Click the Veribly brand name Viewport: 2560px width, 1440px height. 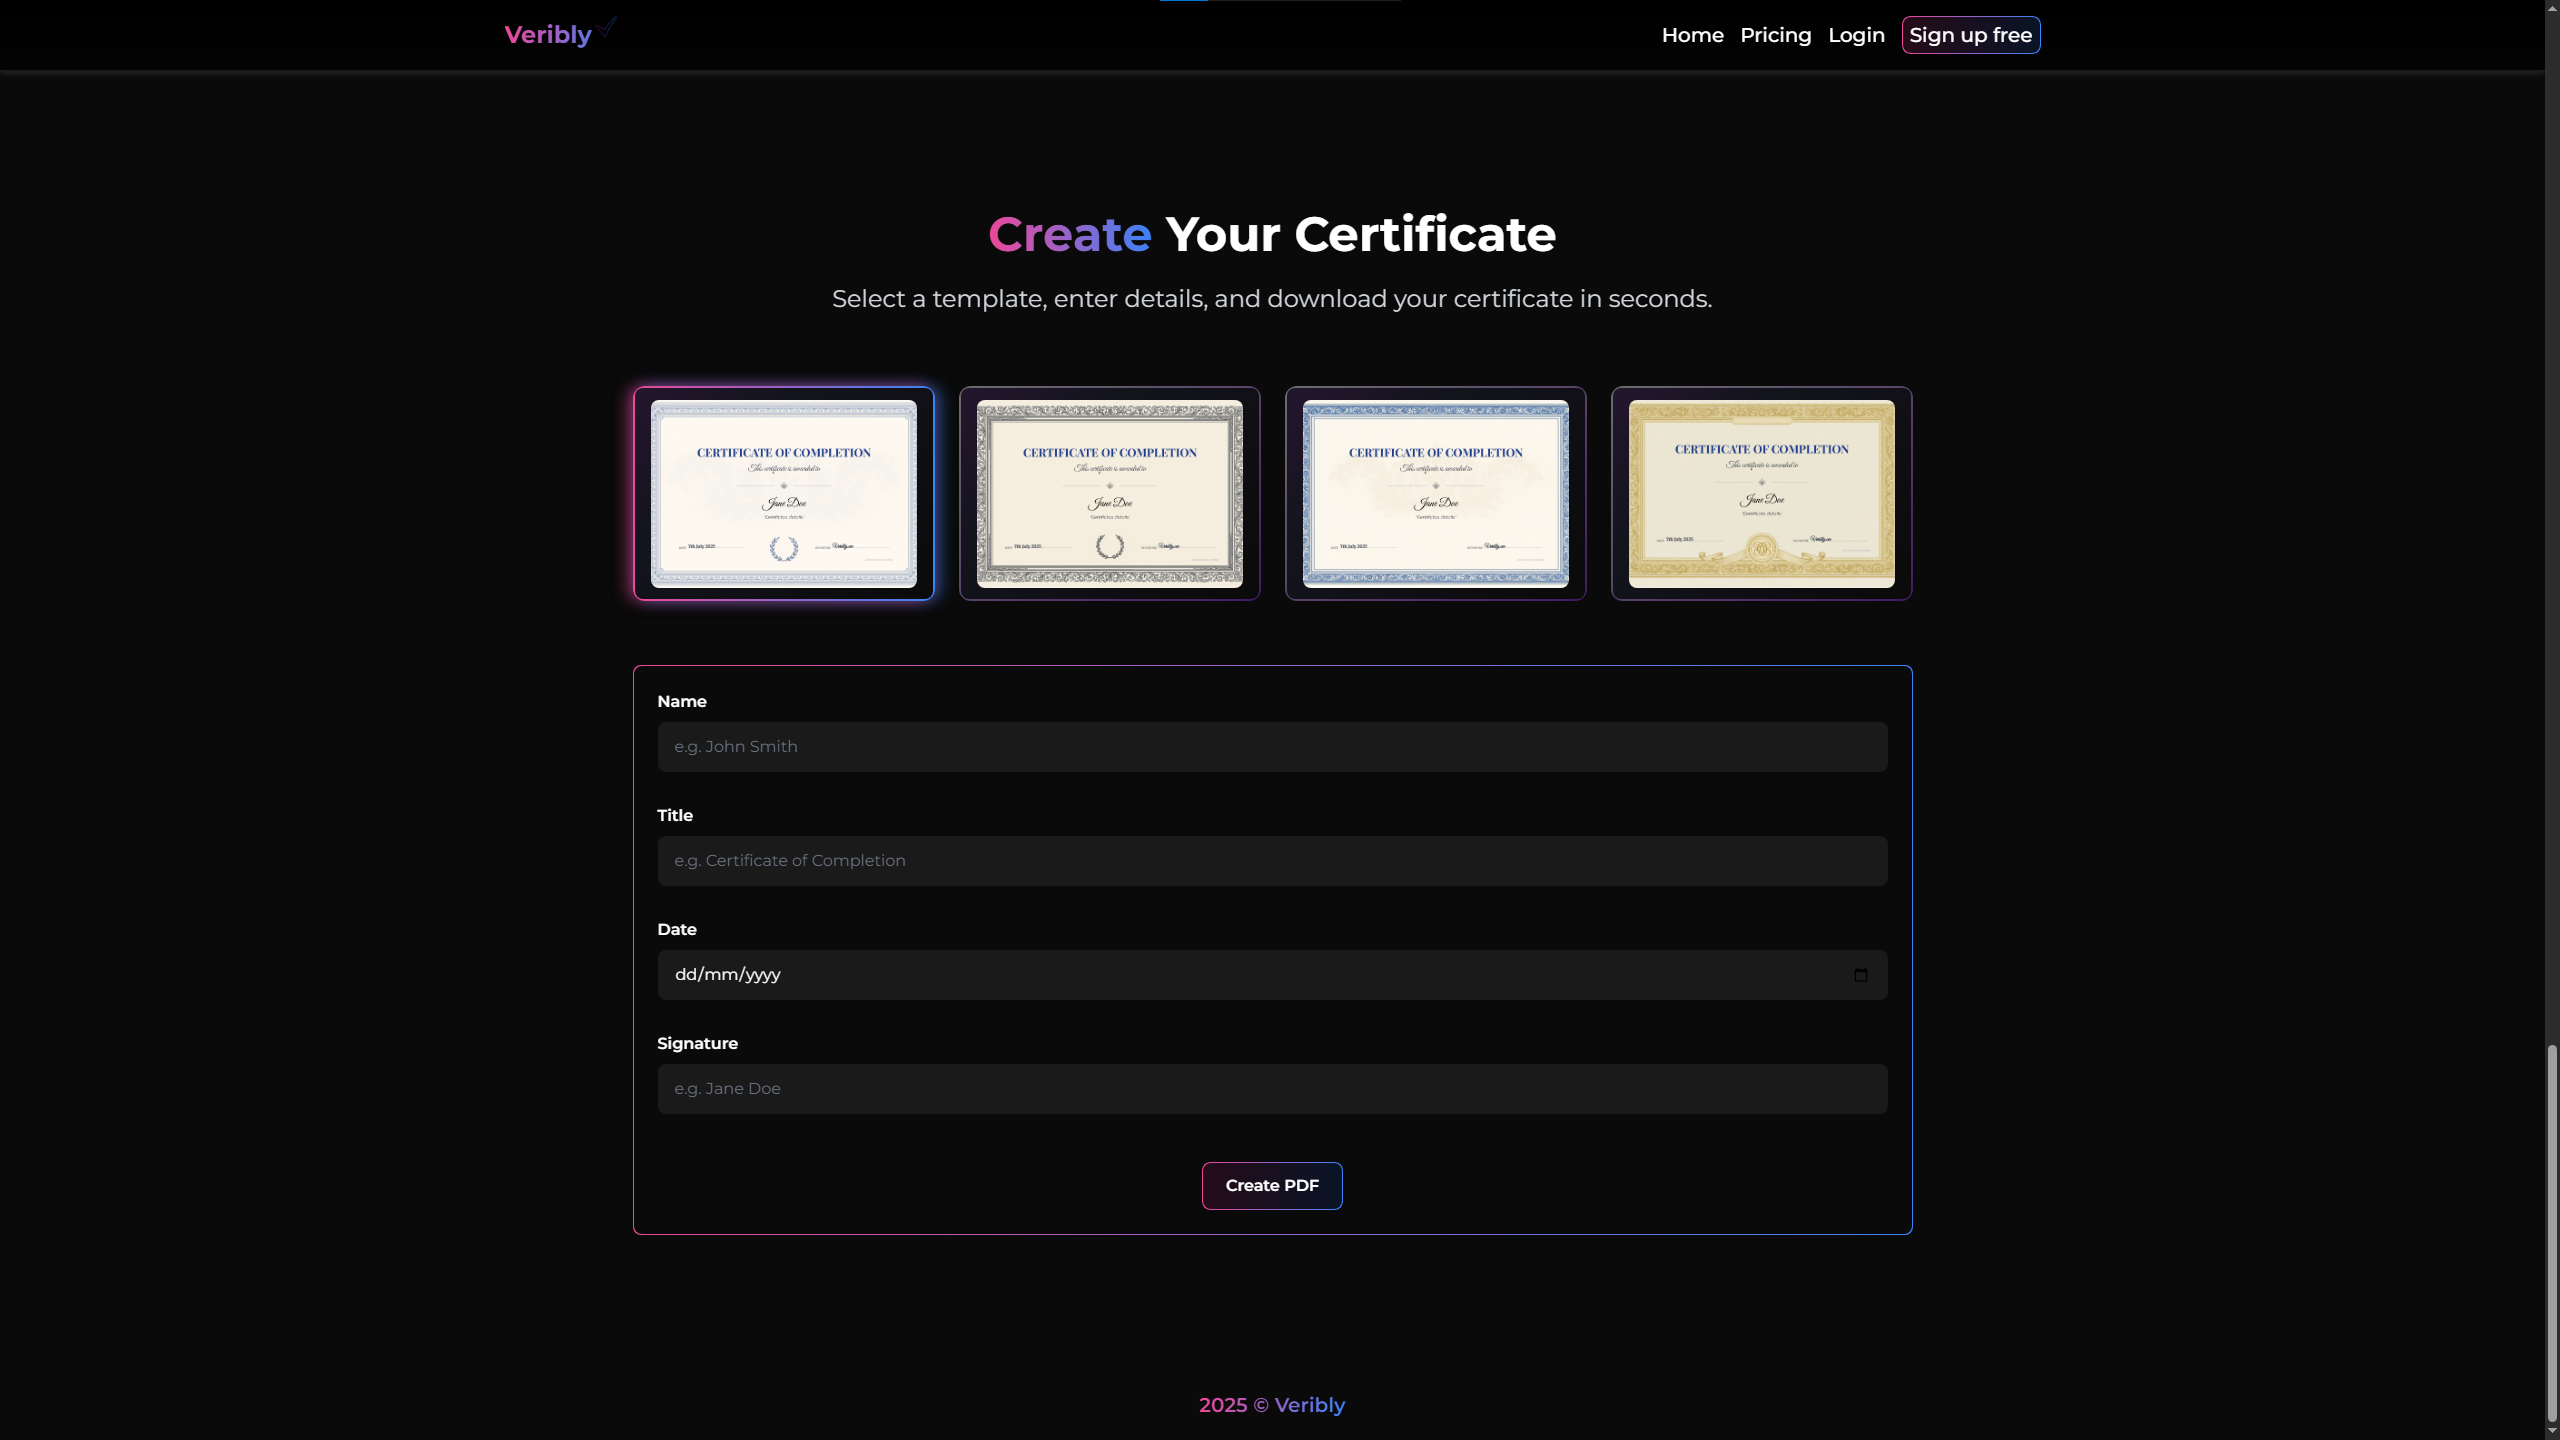548,35
